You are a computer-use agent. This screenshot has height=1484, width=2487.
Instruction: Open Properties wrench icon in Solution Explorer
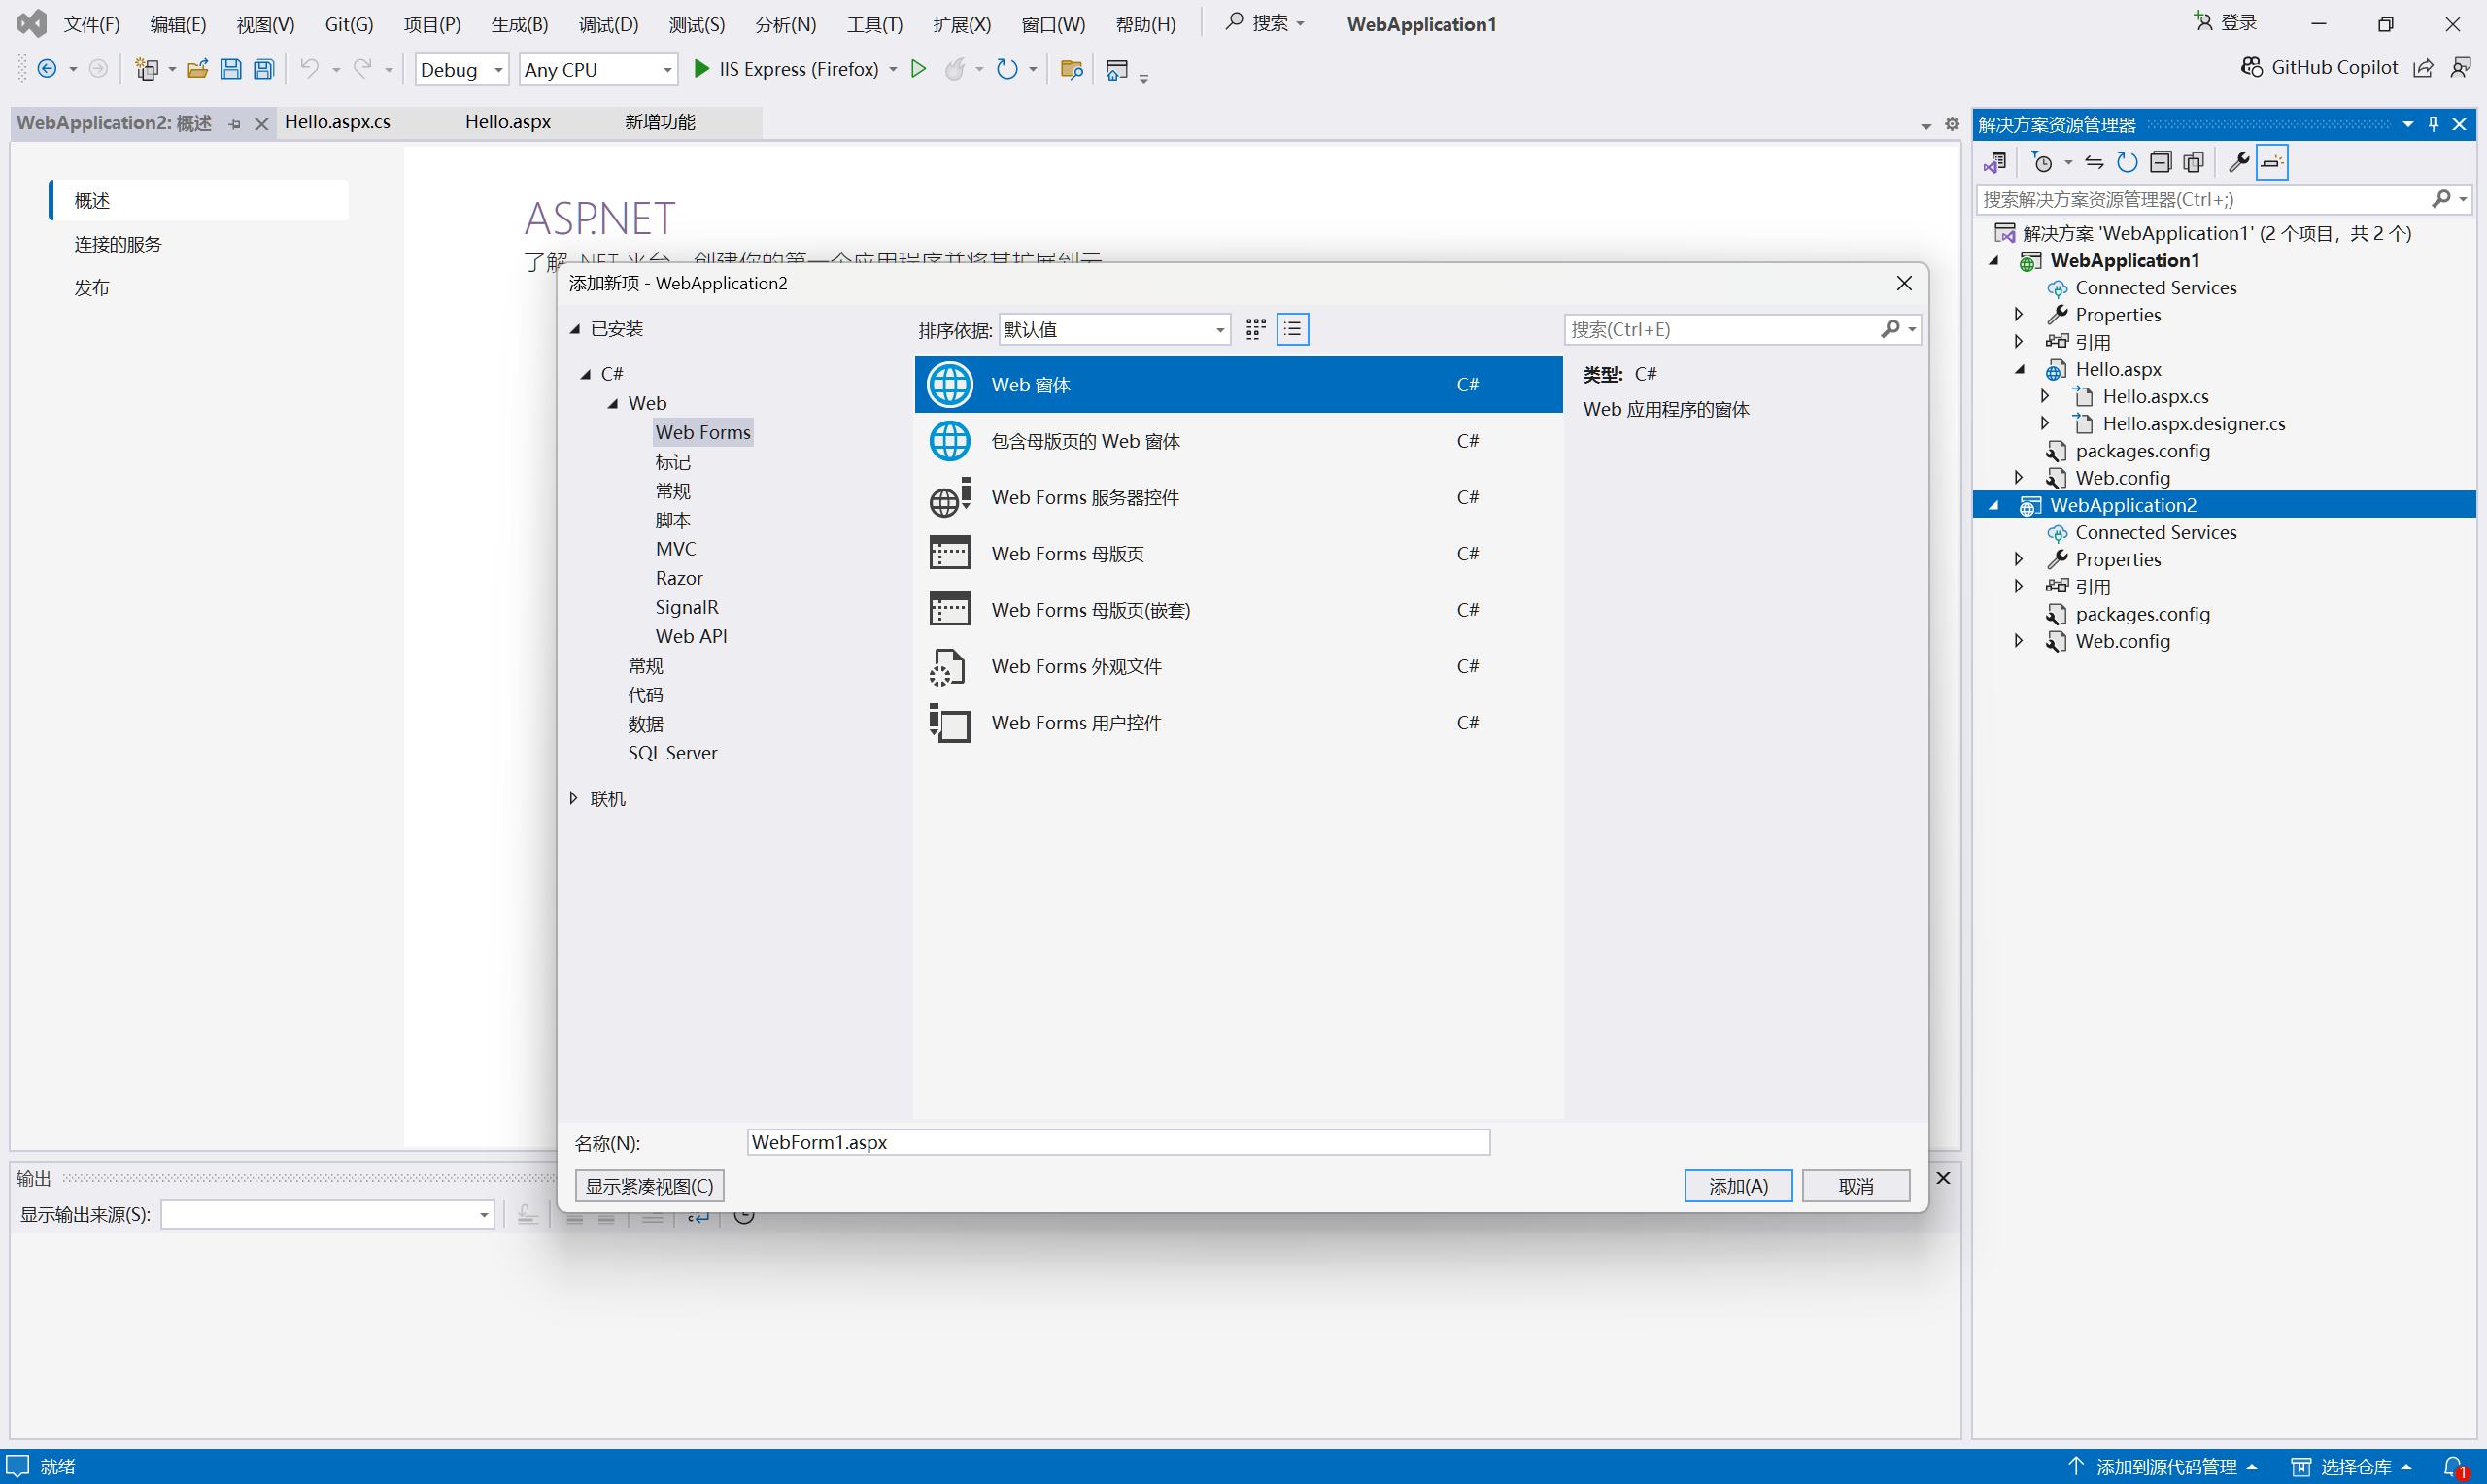click(2239, 162)
